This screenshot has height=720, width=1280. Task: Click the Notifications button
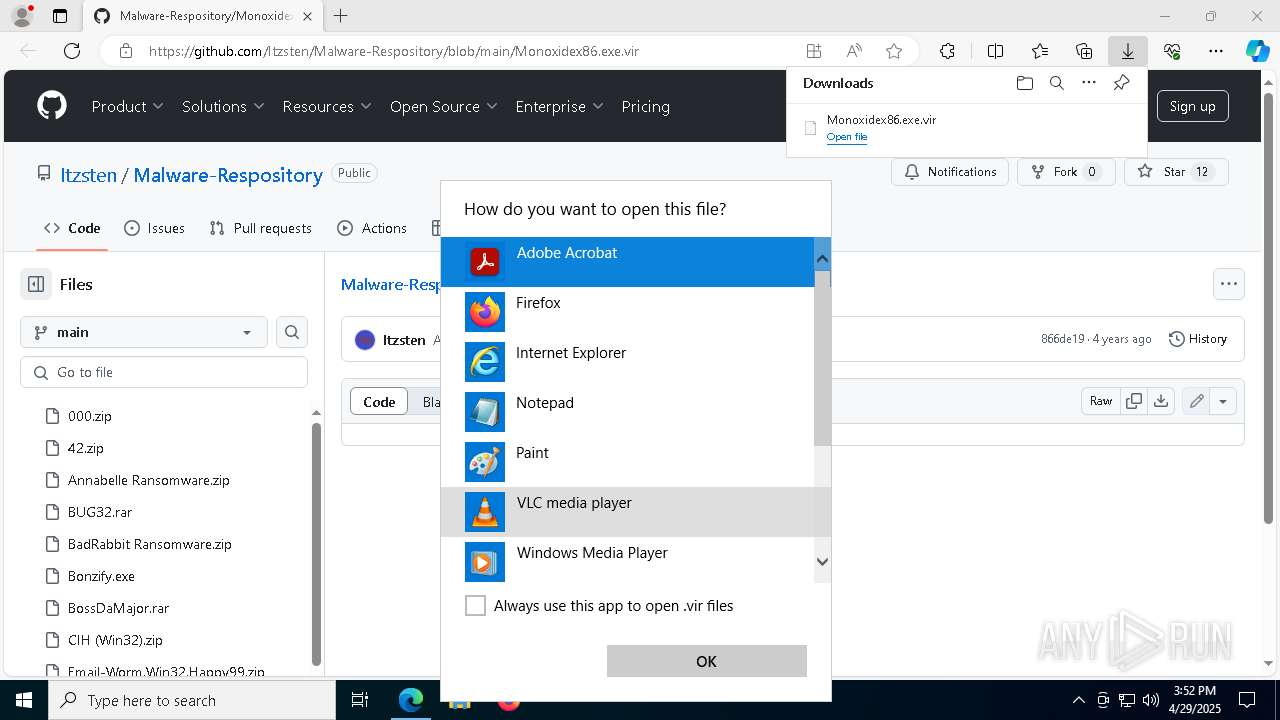click(950, 172)
